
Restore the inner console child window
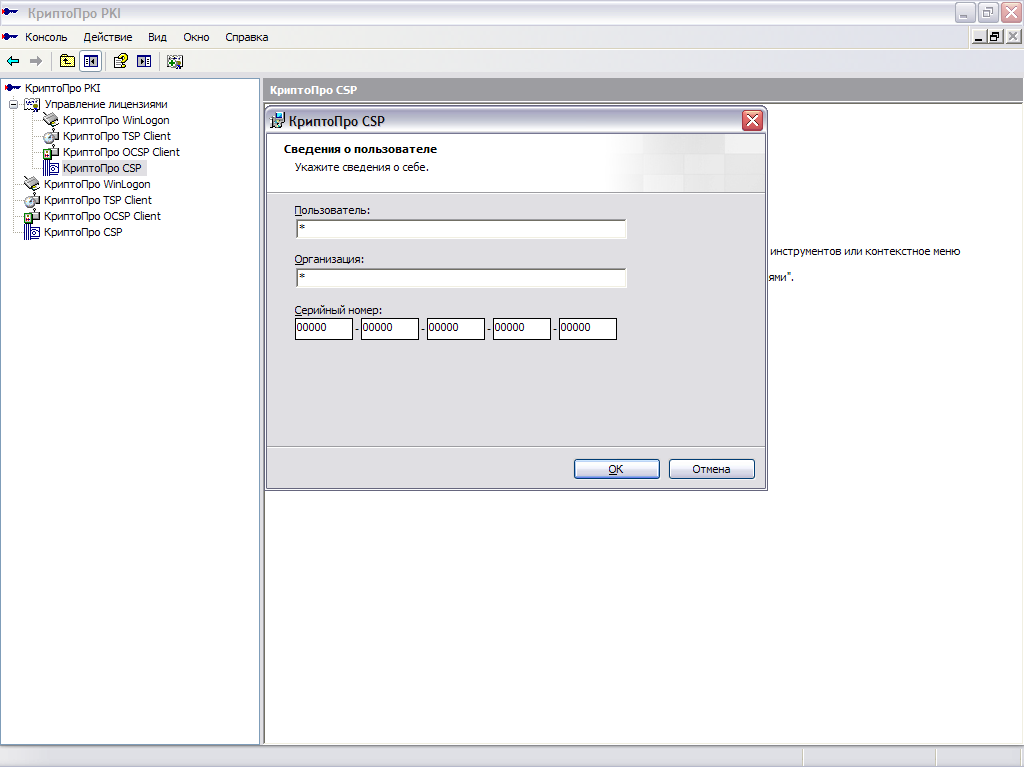coord(995,37)
